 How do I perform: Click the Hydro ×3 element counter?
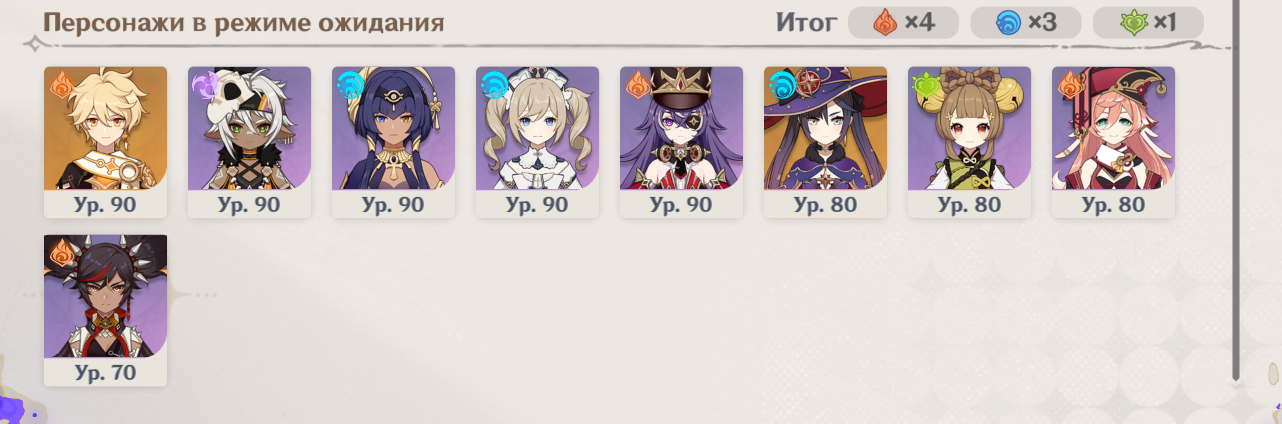click(1025, 22)
